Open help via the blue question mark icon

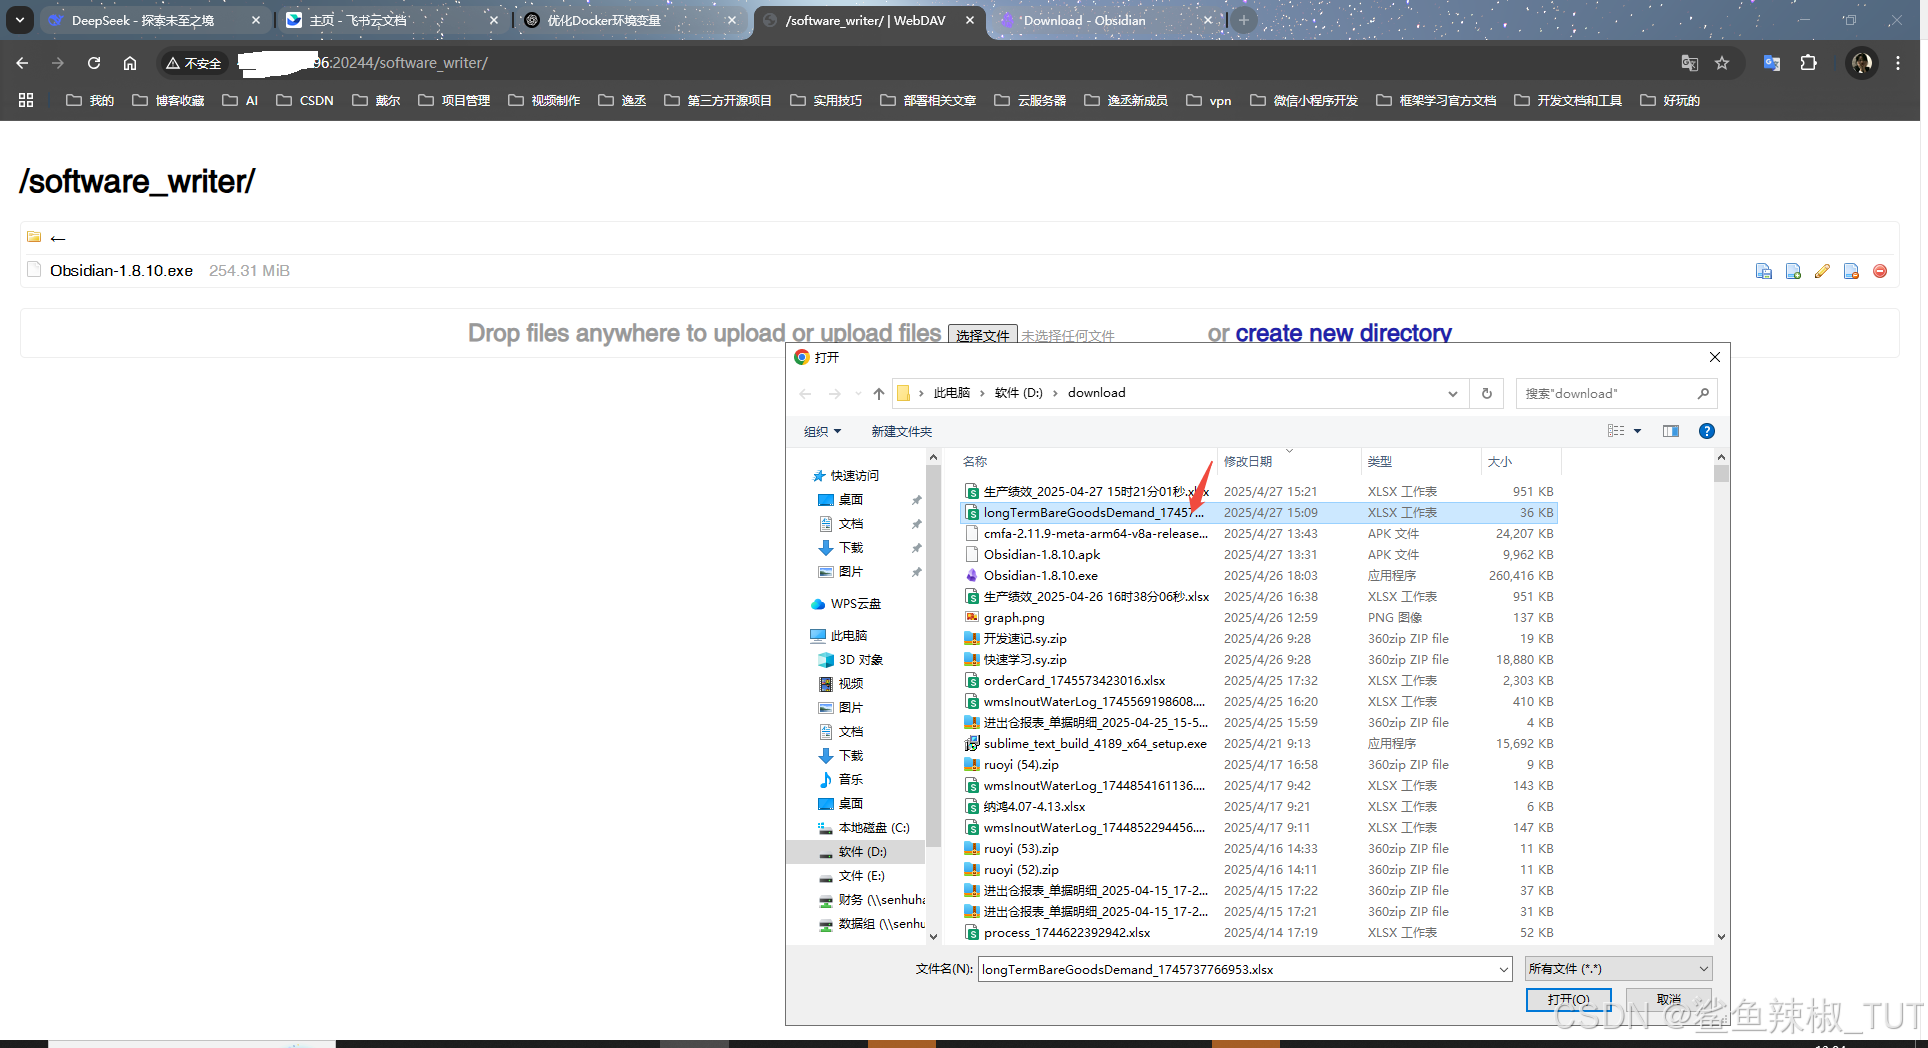click(1707, 431)
